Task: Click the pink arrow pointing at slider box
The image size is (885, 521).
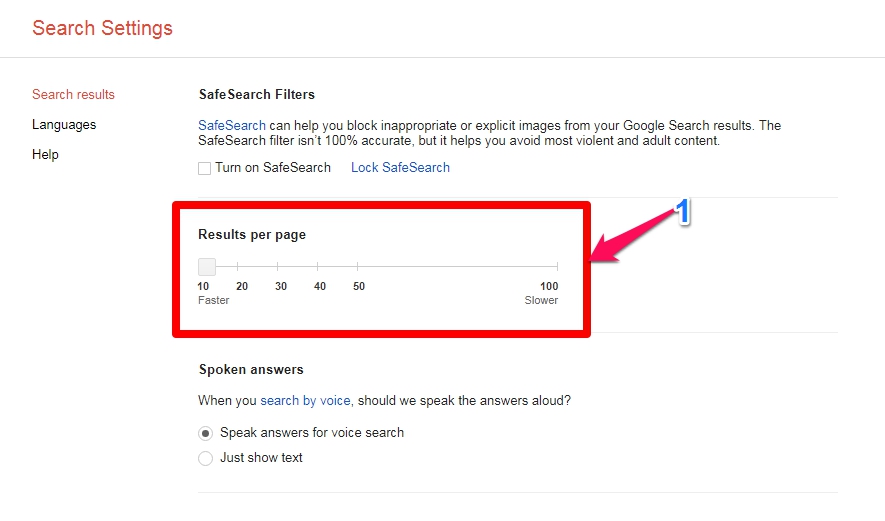Action: [x=632, y=237]
